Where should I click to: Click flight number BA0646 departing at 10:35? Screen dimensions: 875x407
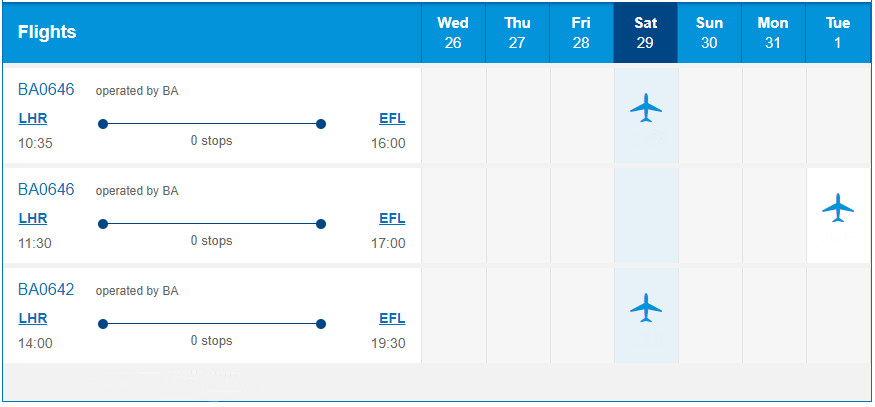46,90
